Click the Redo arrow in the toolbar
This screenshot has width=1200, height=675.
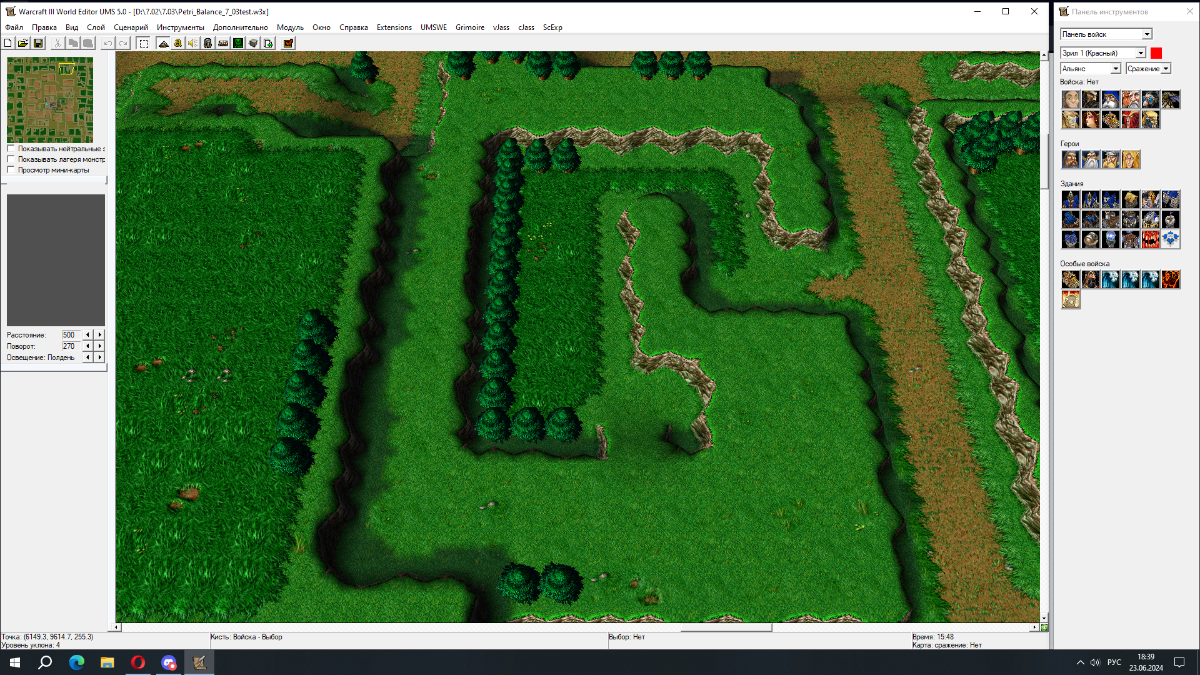(x=123, y=43)
